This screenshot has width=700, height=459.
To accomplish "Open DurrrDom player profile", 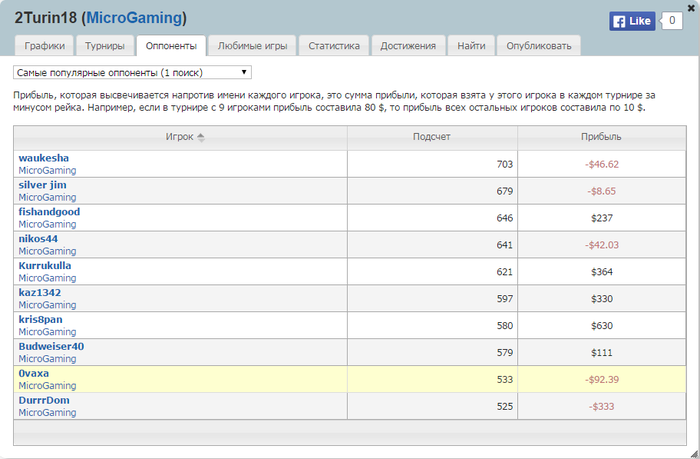I will click(x=44, y=400).
